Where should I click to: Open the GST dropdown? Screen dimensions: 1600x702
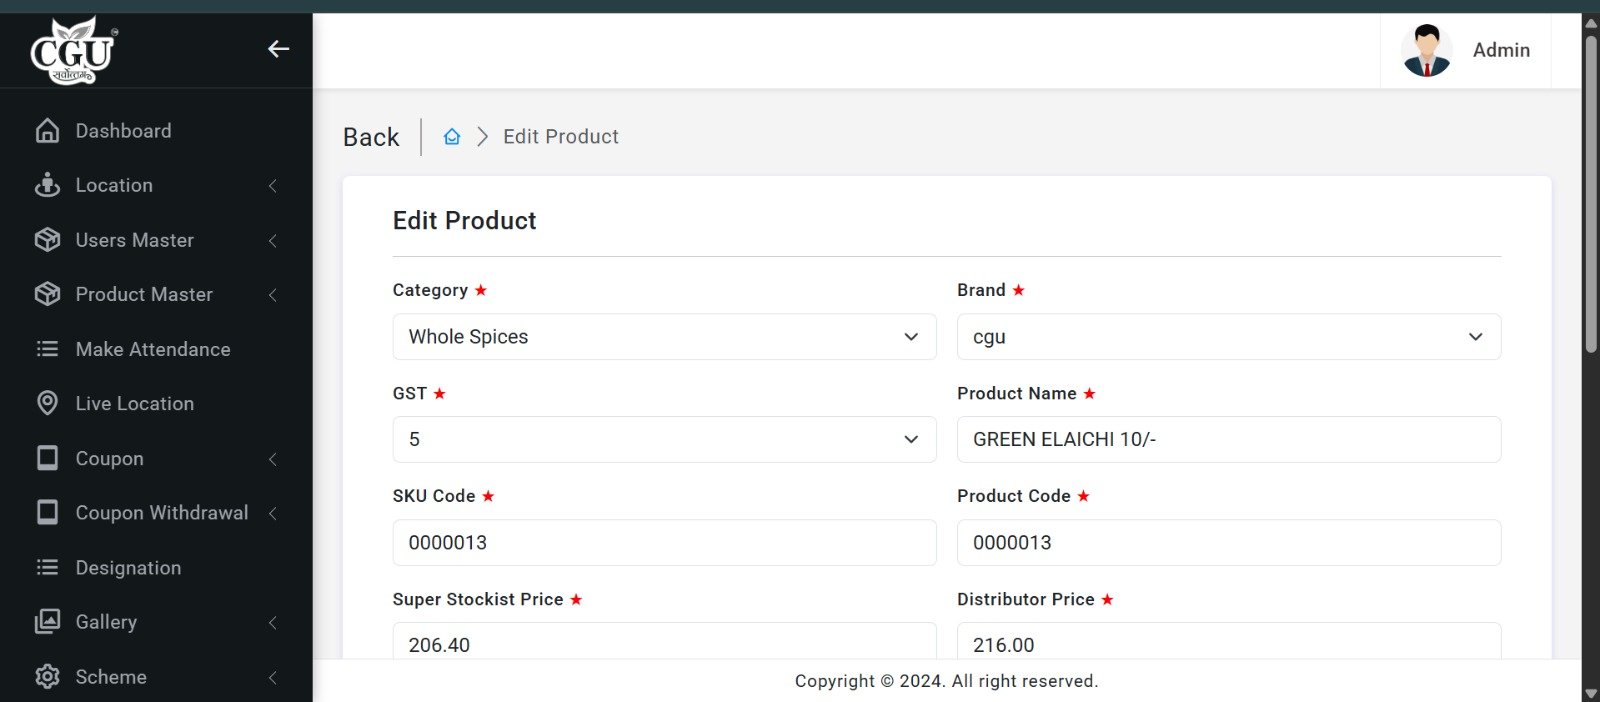coord(664,440)
